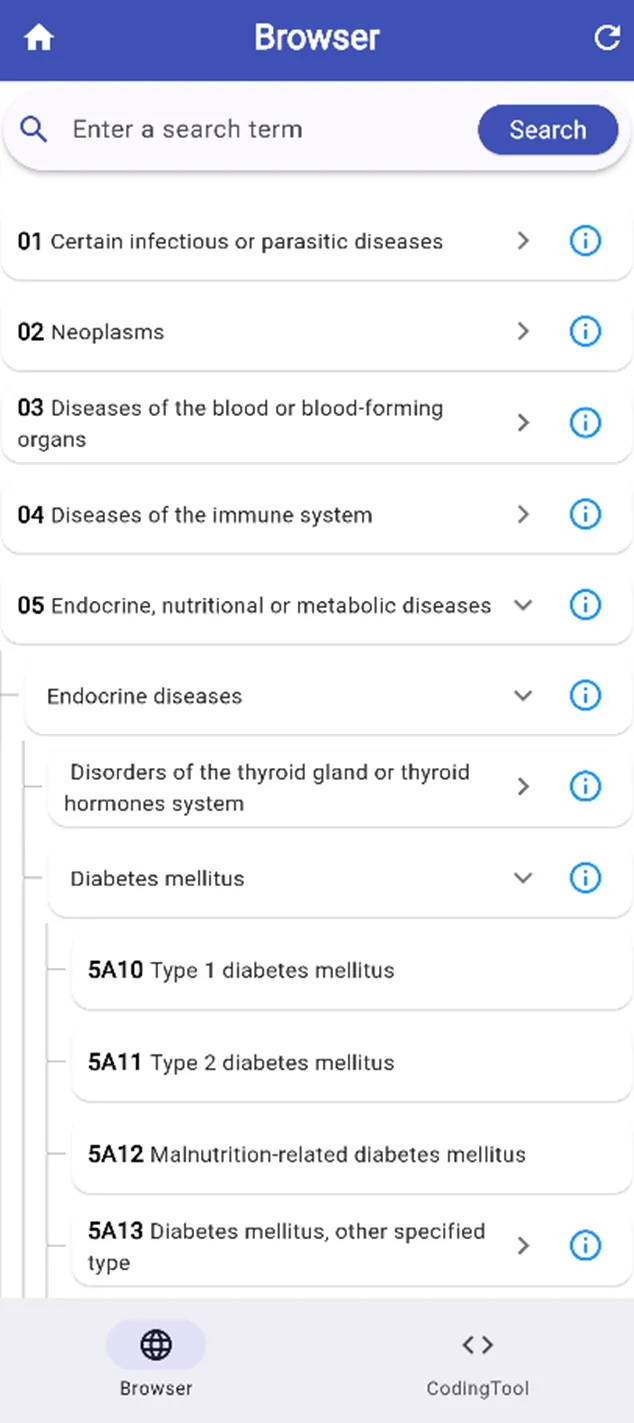View info for Diseases of the immune system
Viewport: 634px width, 1423px height.
(585, 514)
